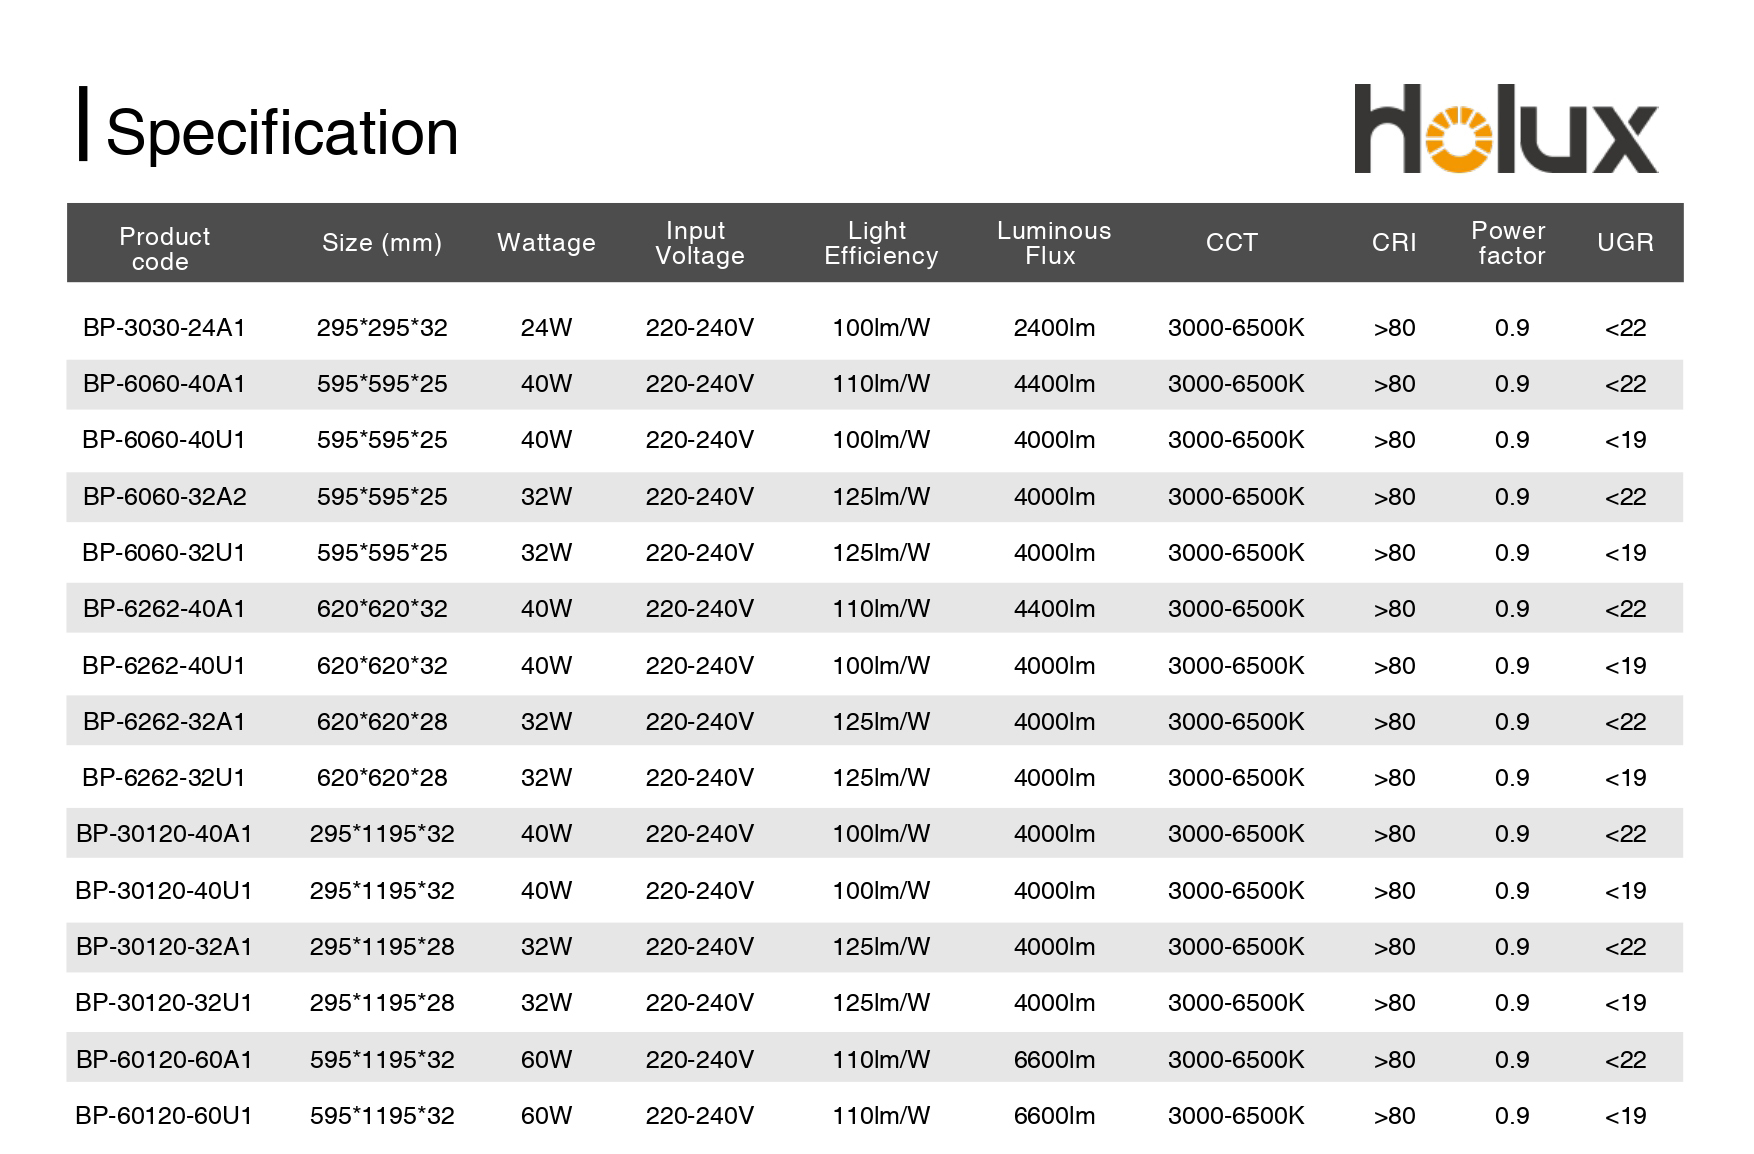This screenshot has width=1754, height=1154.
Task: Select the Power factor column header
Action: coord(1510,243)
